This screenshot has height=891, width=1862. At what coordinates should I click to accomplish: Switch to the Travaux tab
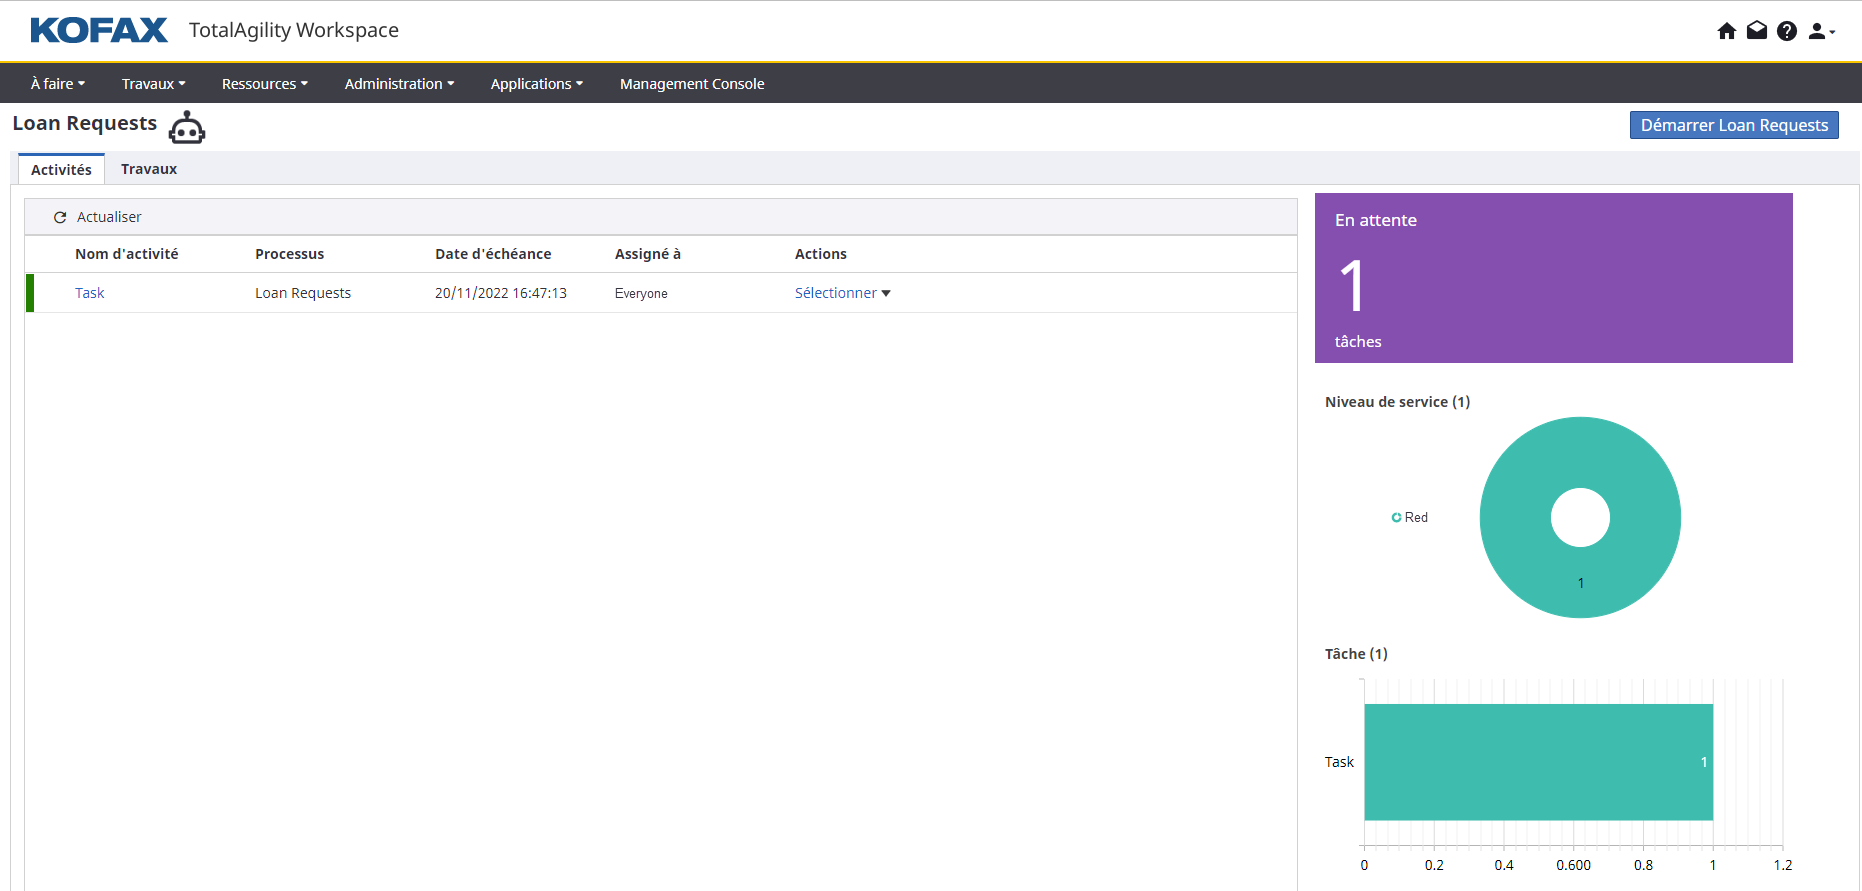coord(149,169)
